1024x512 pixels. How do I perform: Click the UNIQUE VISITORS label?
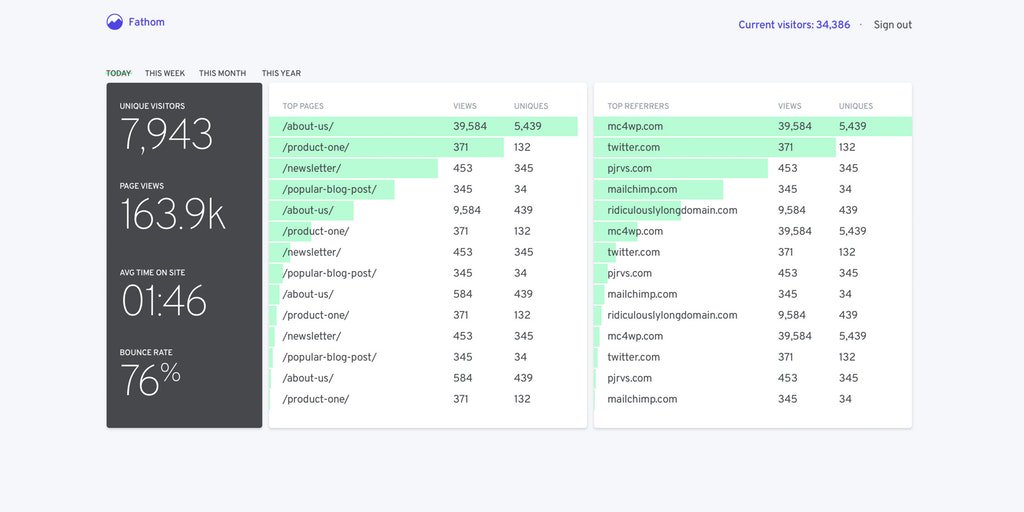point(152,106)
